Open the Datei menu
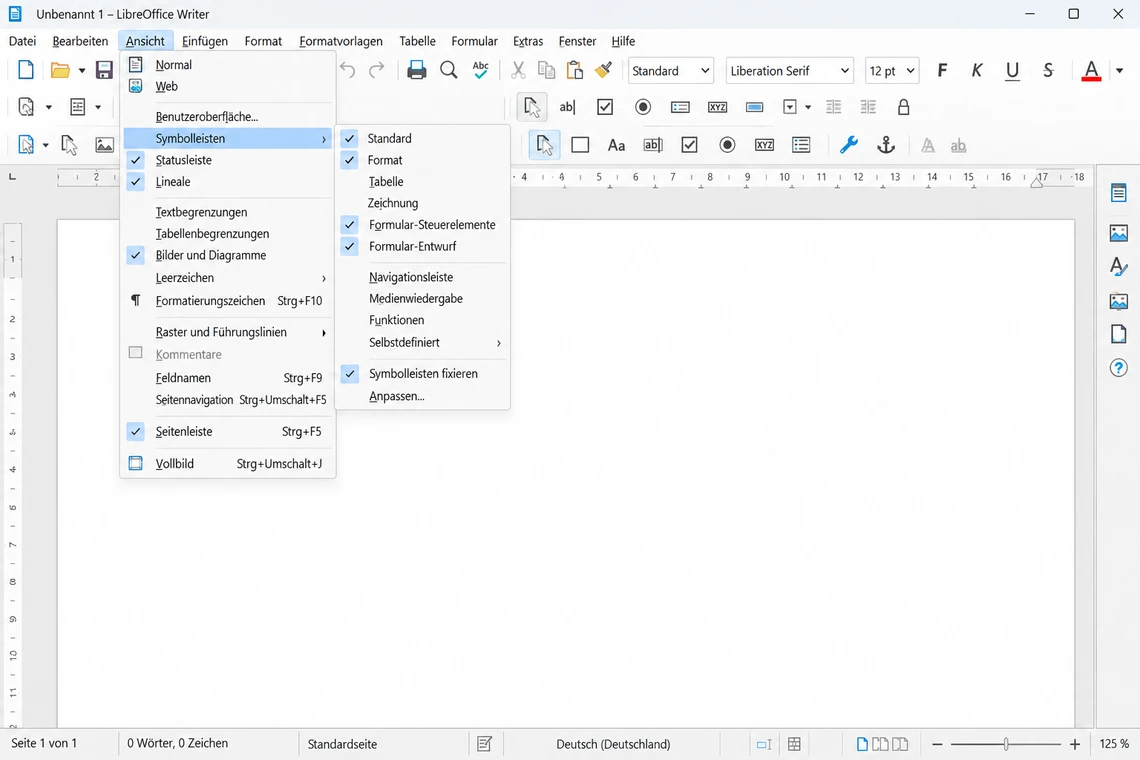 (23, 41)
